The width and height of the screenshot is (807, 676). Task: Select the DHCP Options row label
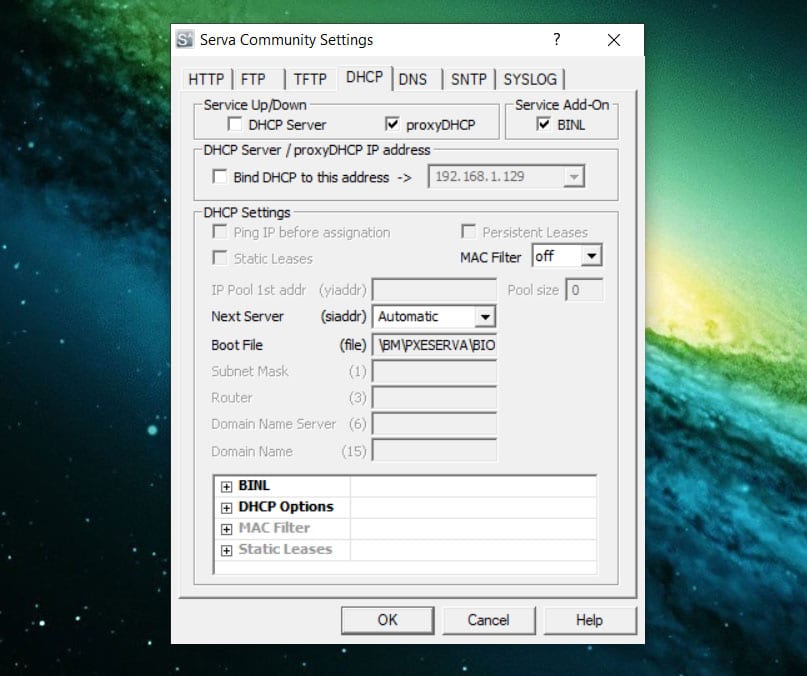click(286, 507)
